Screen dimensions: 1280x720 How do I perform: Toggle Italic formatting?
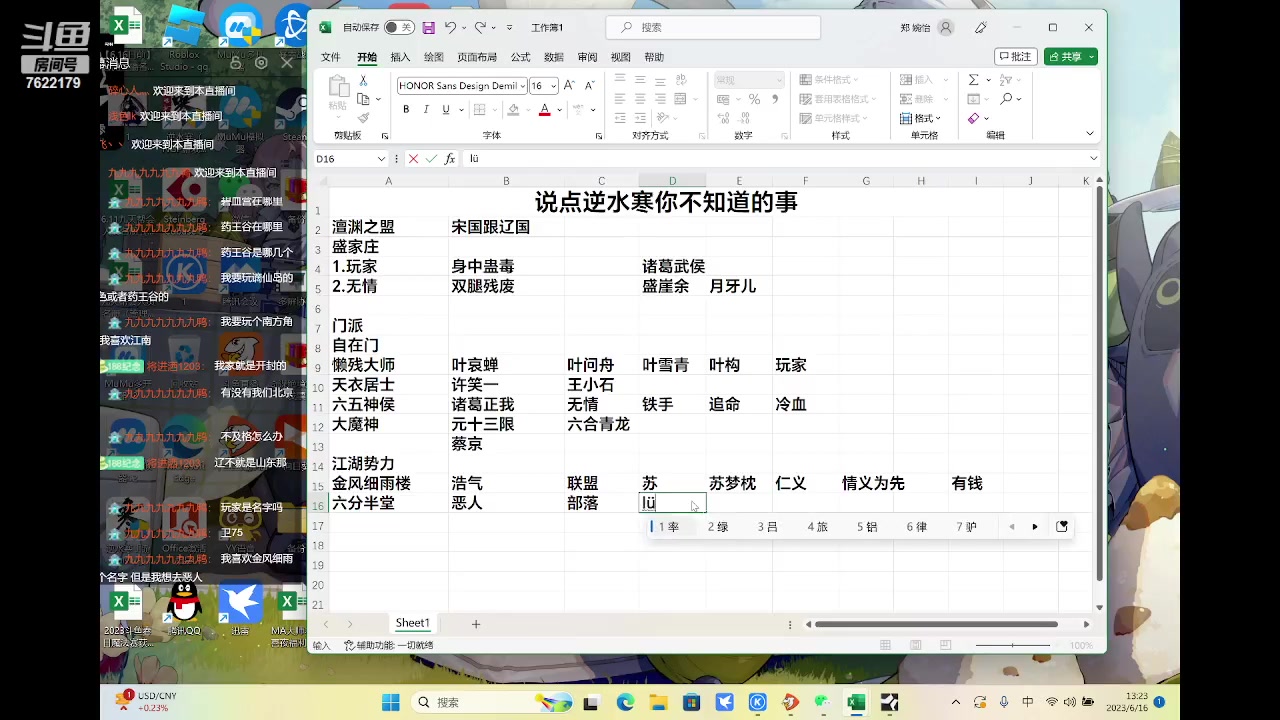point(424,109)
